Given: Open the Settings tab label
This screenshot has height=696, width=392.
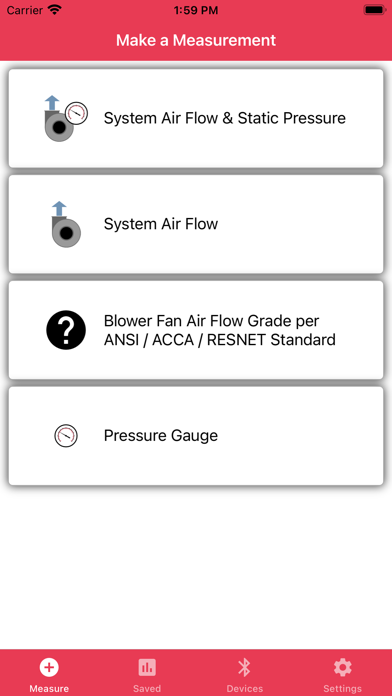Looking at the screenshot, I should click(343, 688).
